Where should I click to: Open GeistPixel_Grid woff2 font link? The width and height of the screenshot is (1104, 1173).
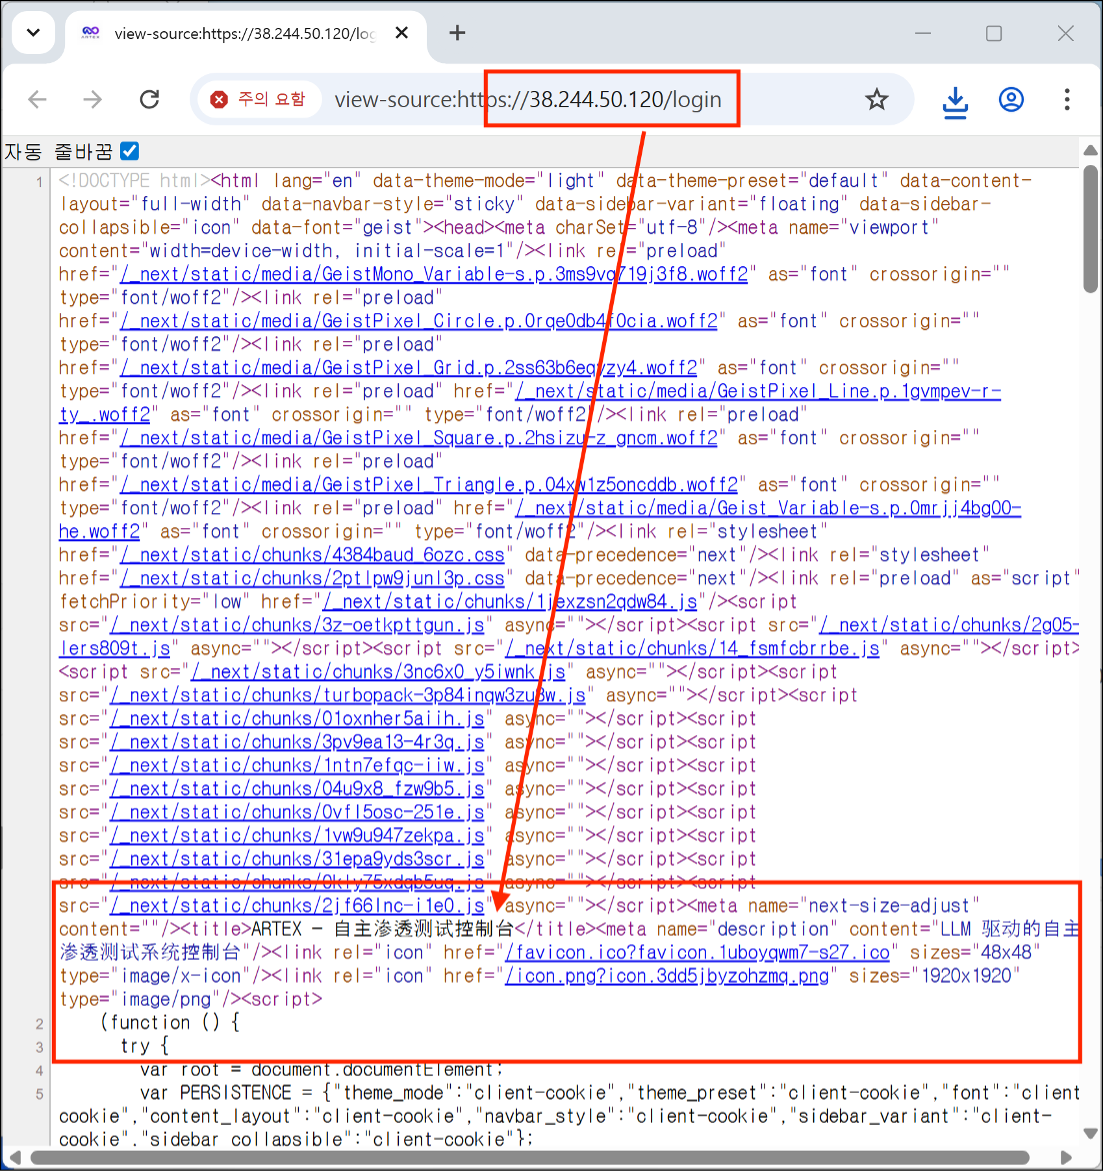tap(408, 368)
